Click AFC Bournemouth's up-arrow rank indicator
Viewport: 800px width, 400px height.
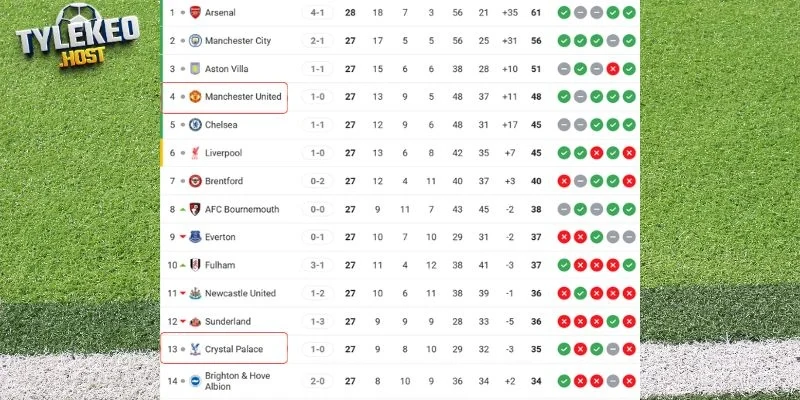182,209
